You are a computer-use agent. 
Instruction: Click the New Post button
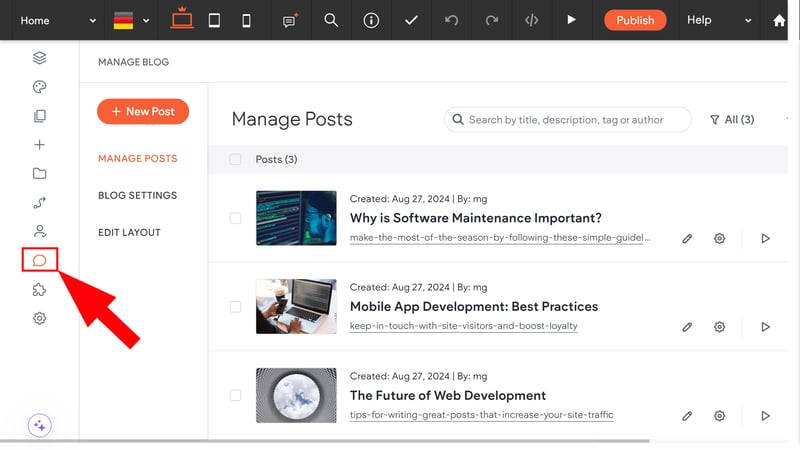tap(143, 111)
